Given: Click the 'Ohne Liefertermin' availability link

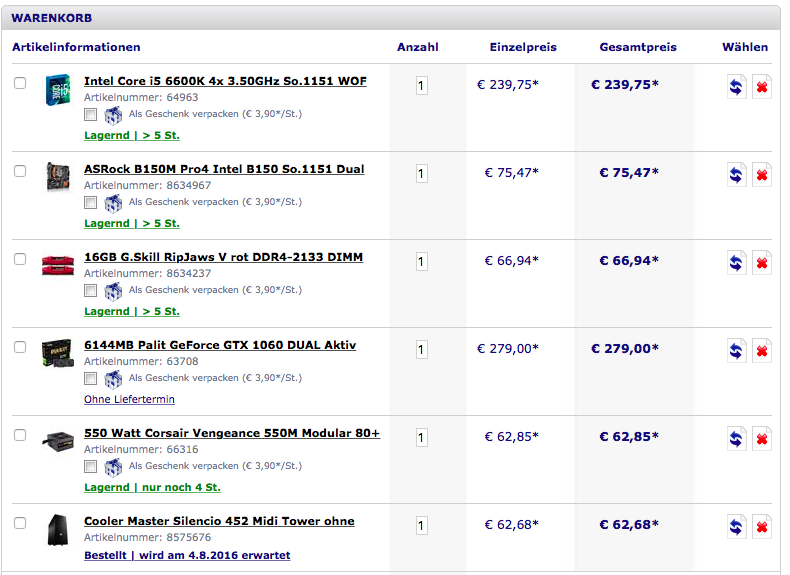Looking at the screenshot, I should (x=129, y=399).
